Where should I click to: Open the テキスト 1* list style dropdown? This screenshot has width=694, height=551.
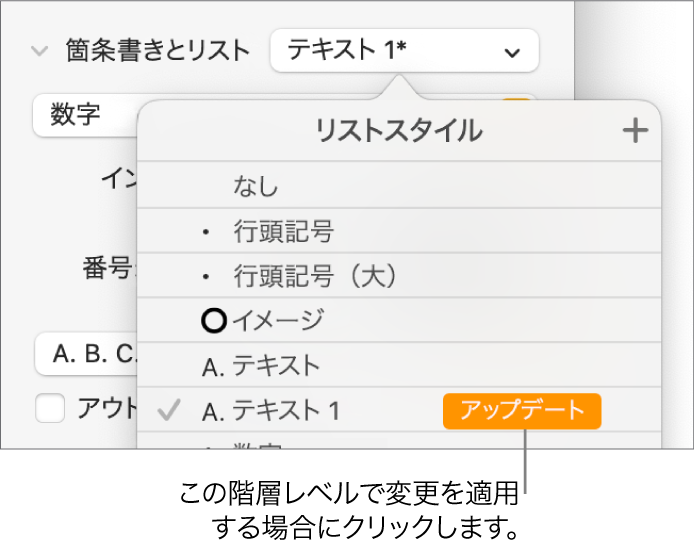click(403, 51)
